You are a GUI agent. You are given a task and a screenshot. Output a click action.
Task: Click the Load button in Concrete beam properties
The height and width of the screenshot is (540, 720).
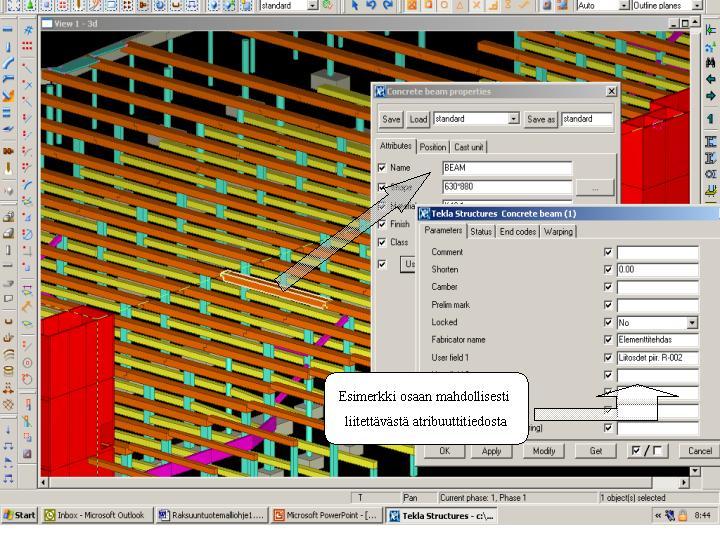[x=418, y=119]
